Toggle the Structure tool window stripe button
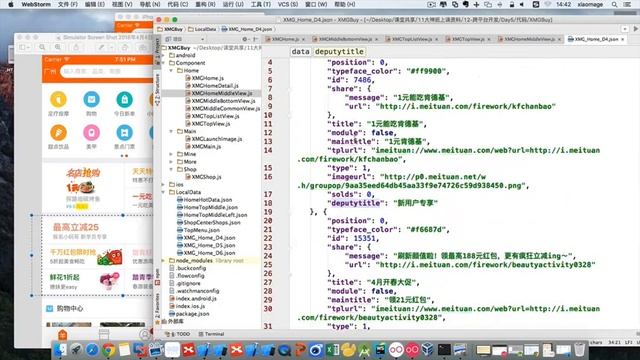Viewport: 640px width, 360px height. 158,91
